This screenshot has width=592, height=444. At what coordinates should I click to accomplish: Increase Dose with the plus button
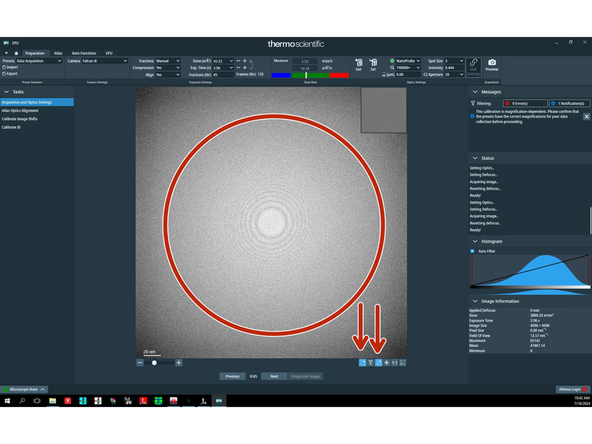[245, 61]
